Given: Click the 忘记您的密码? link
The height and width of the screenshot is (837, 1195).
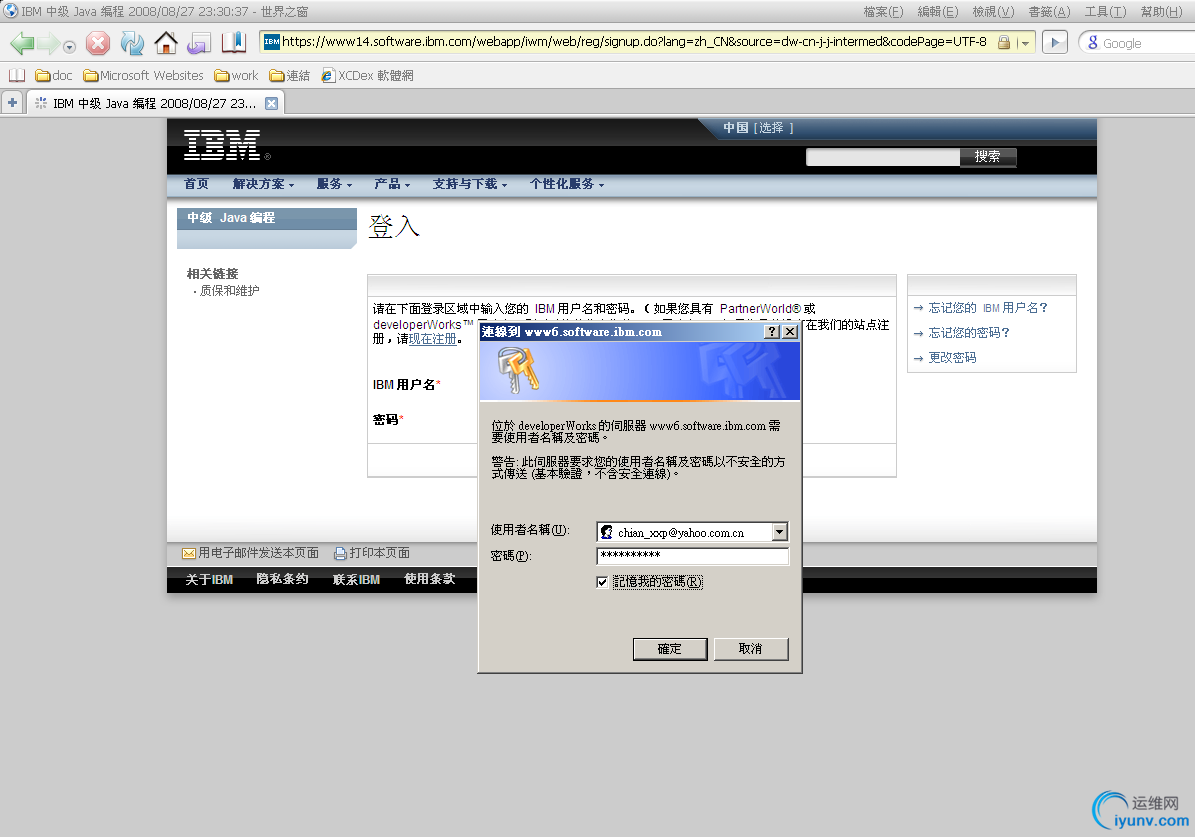Looking at the screenshot, I should point(969,332).
